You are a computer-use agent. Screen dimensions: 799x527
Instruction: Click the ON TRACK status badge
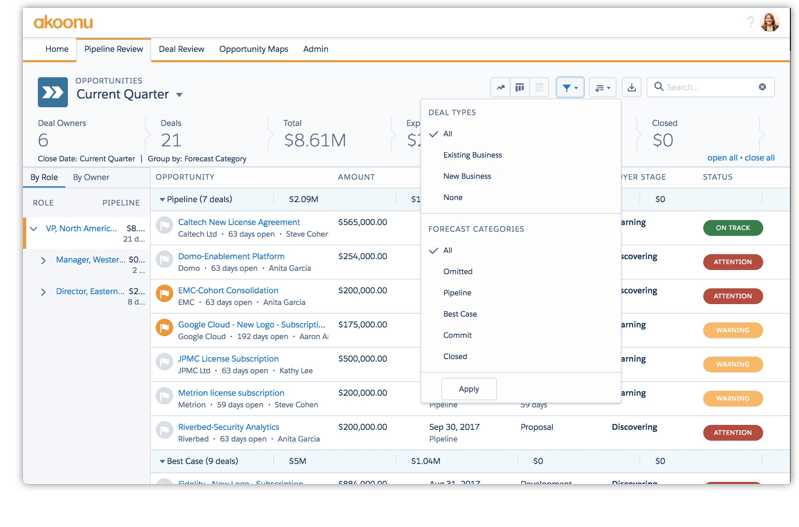[733, 228]
